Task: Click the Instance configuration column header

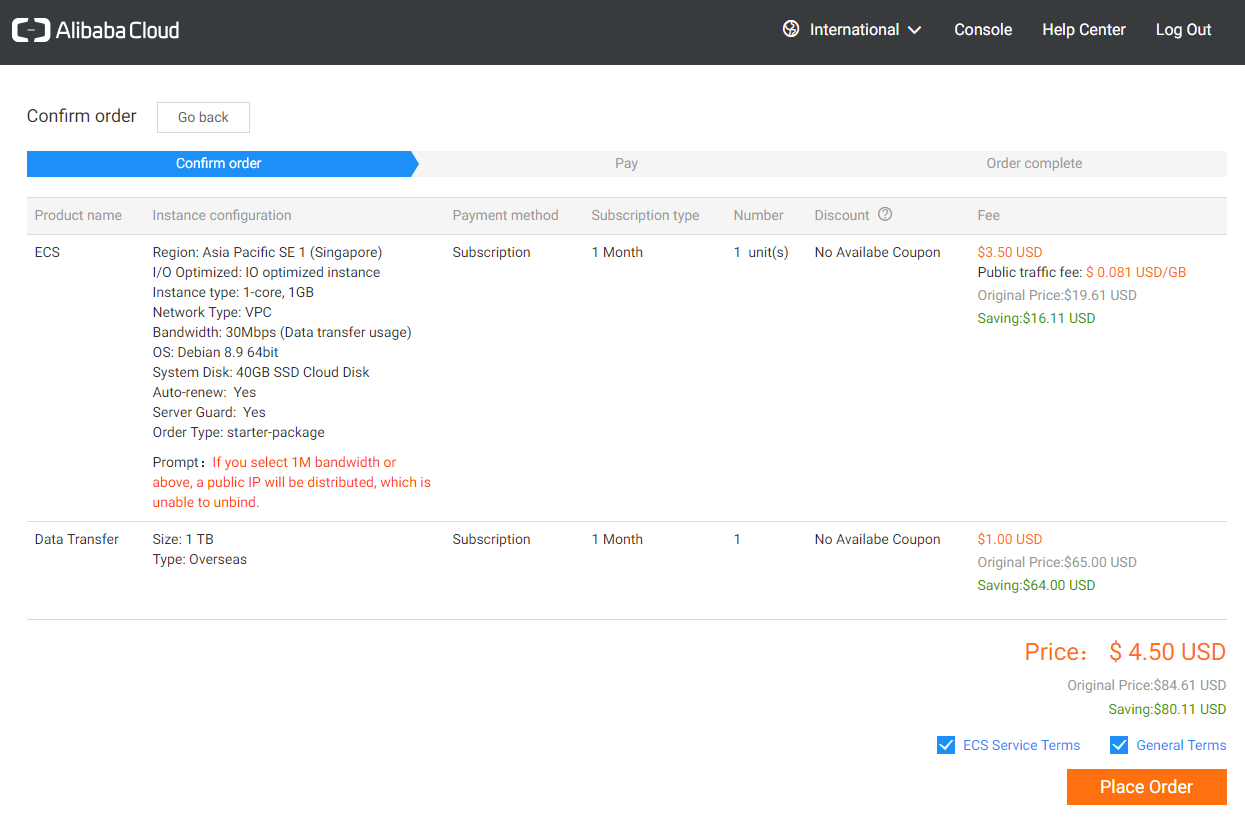Action: 222,215
